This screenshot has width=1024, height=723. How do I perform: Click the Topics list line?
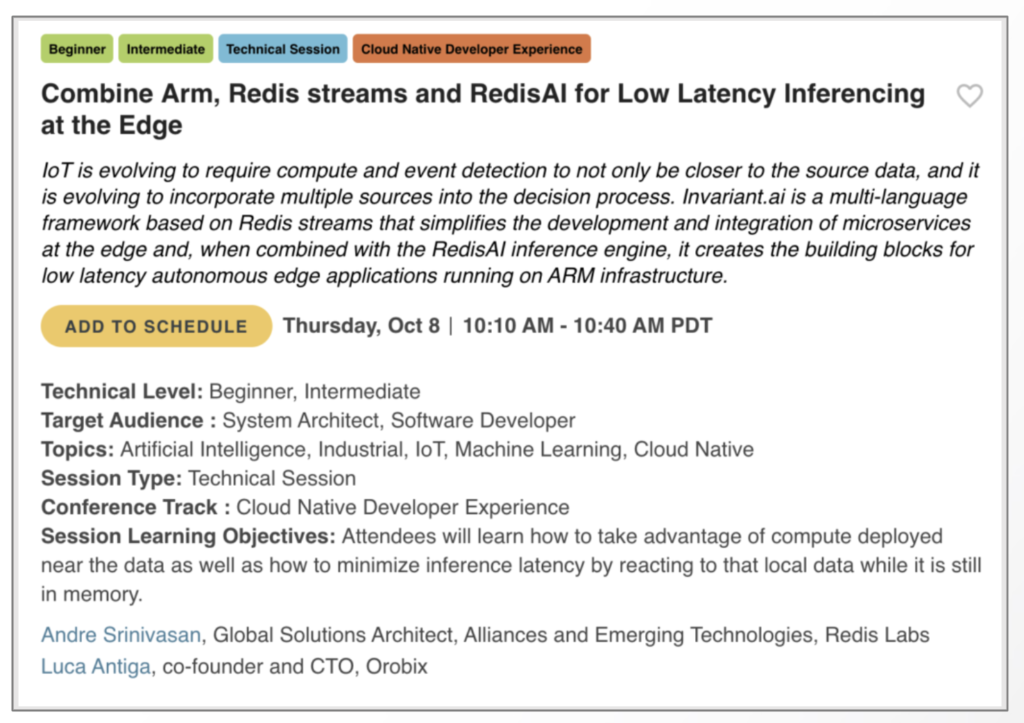pos(397,450)
